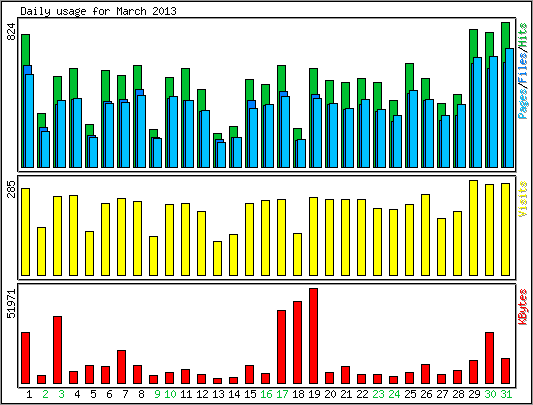
Task: Click day label '8' on the x-axis
Action: pos(141,394)
